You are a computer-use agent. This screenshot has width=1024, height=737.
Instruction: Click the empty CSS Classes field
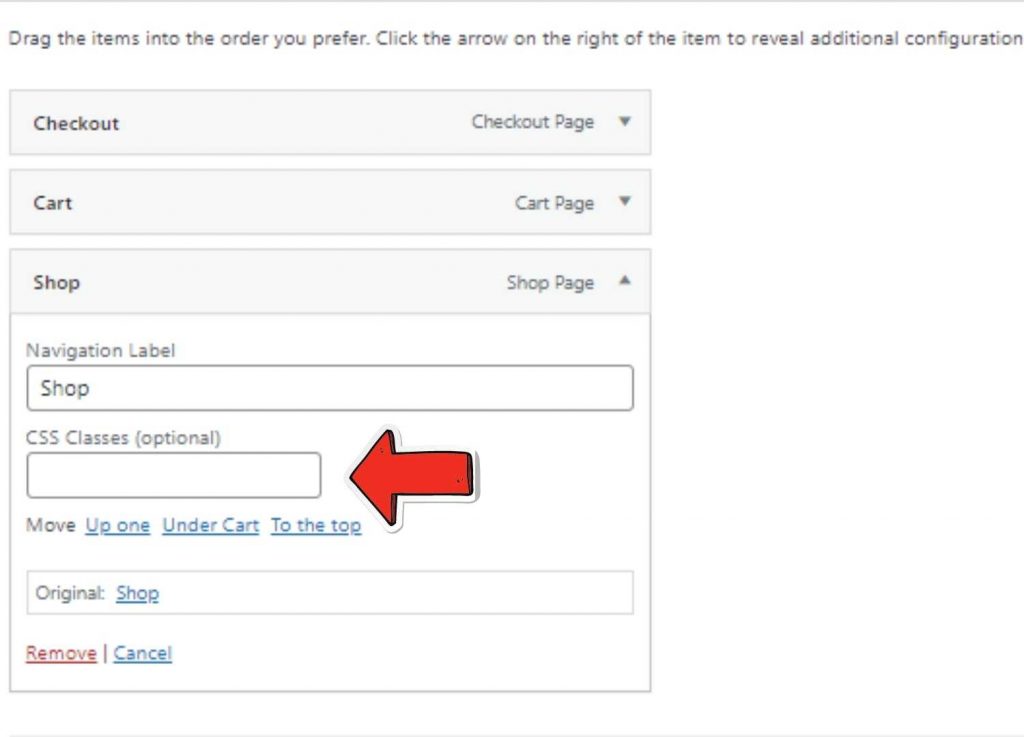coord(173,475)
